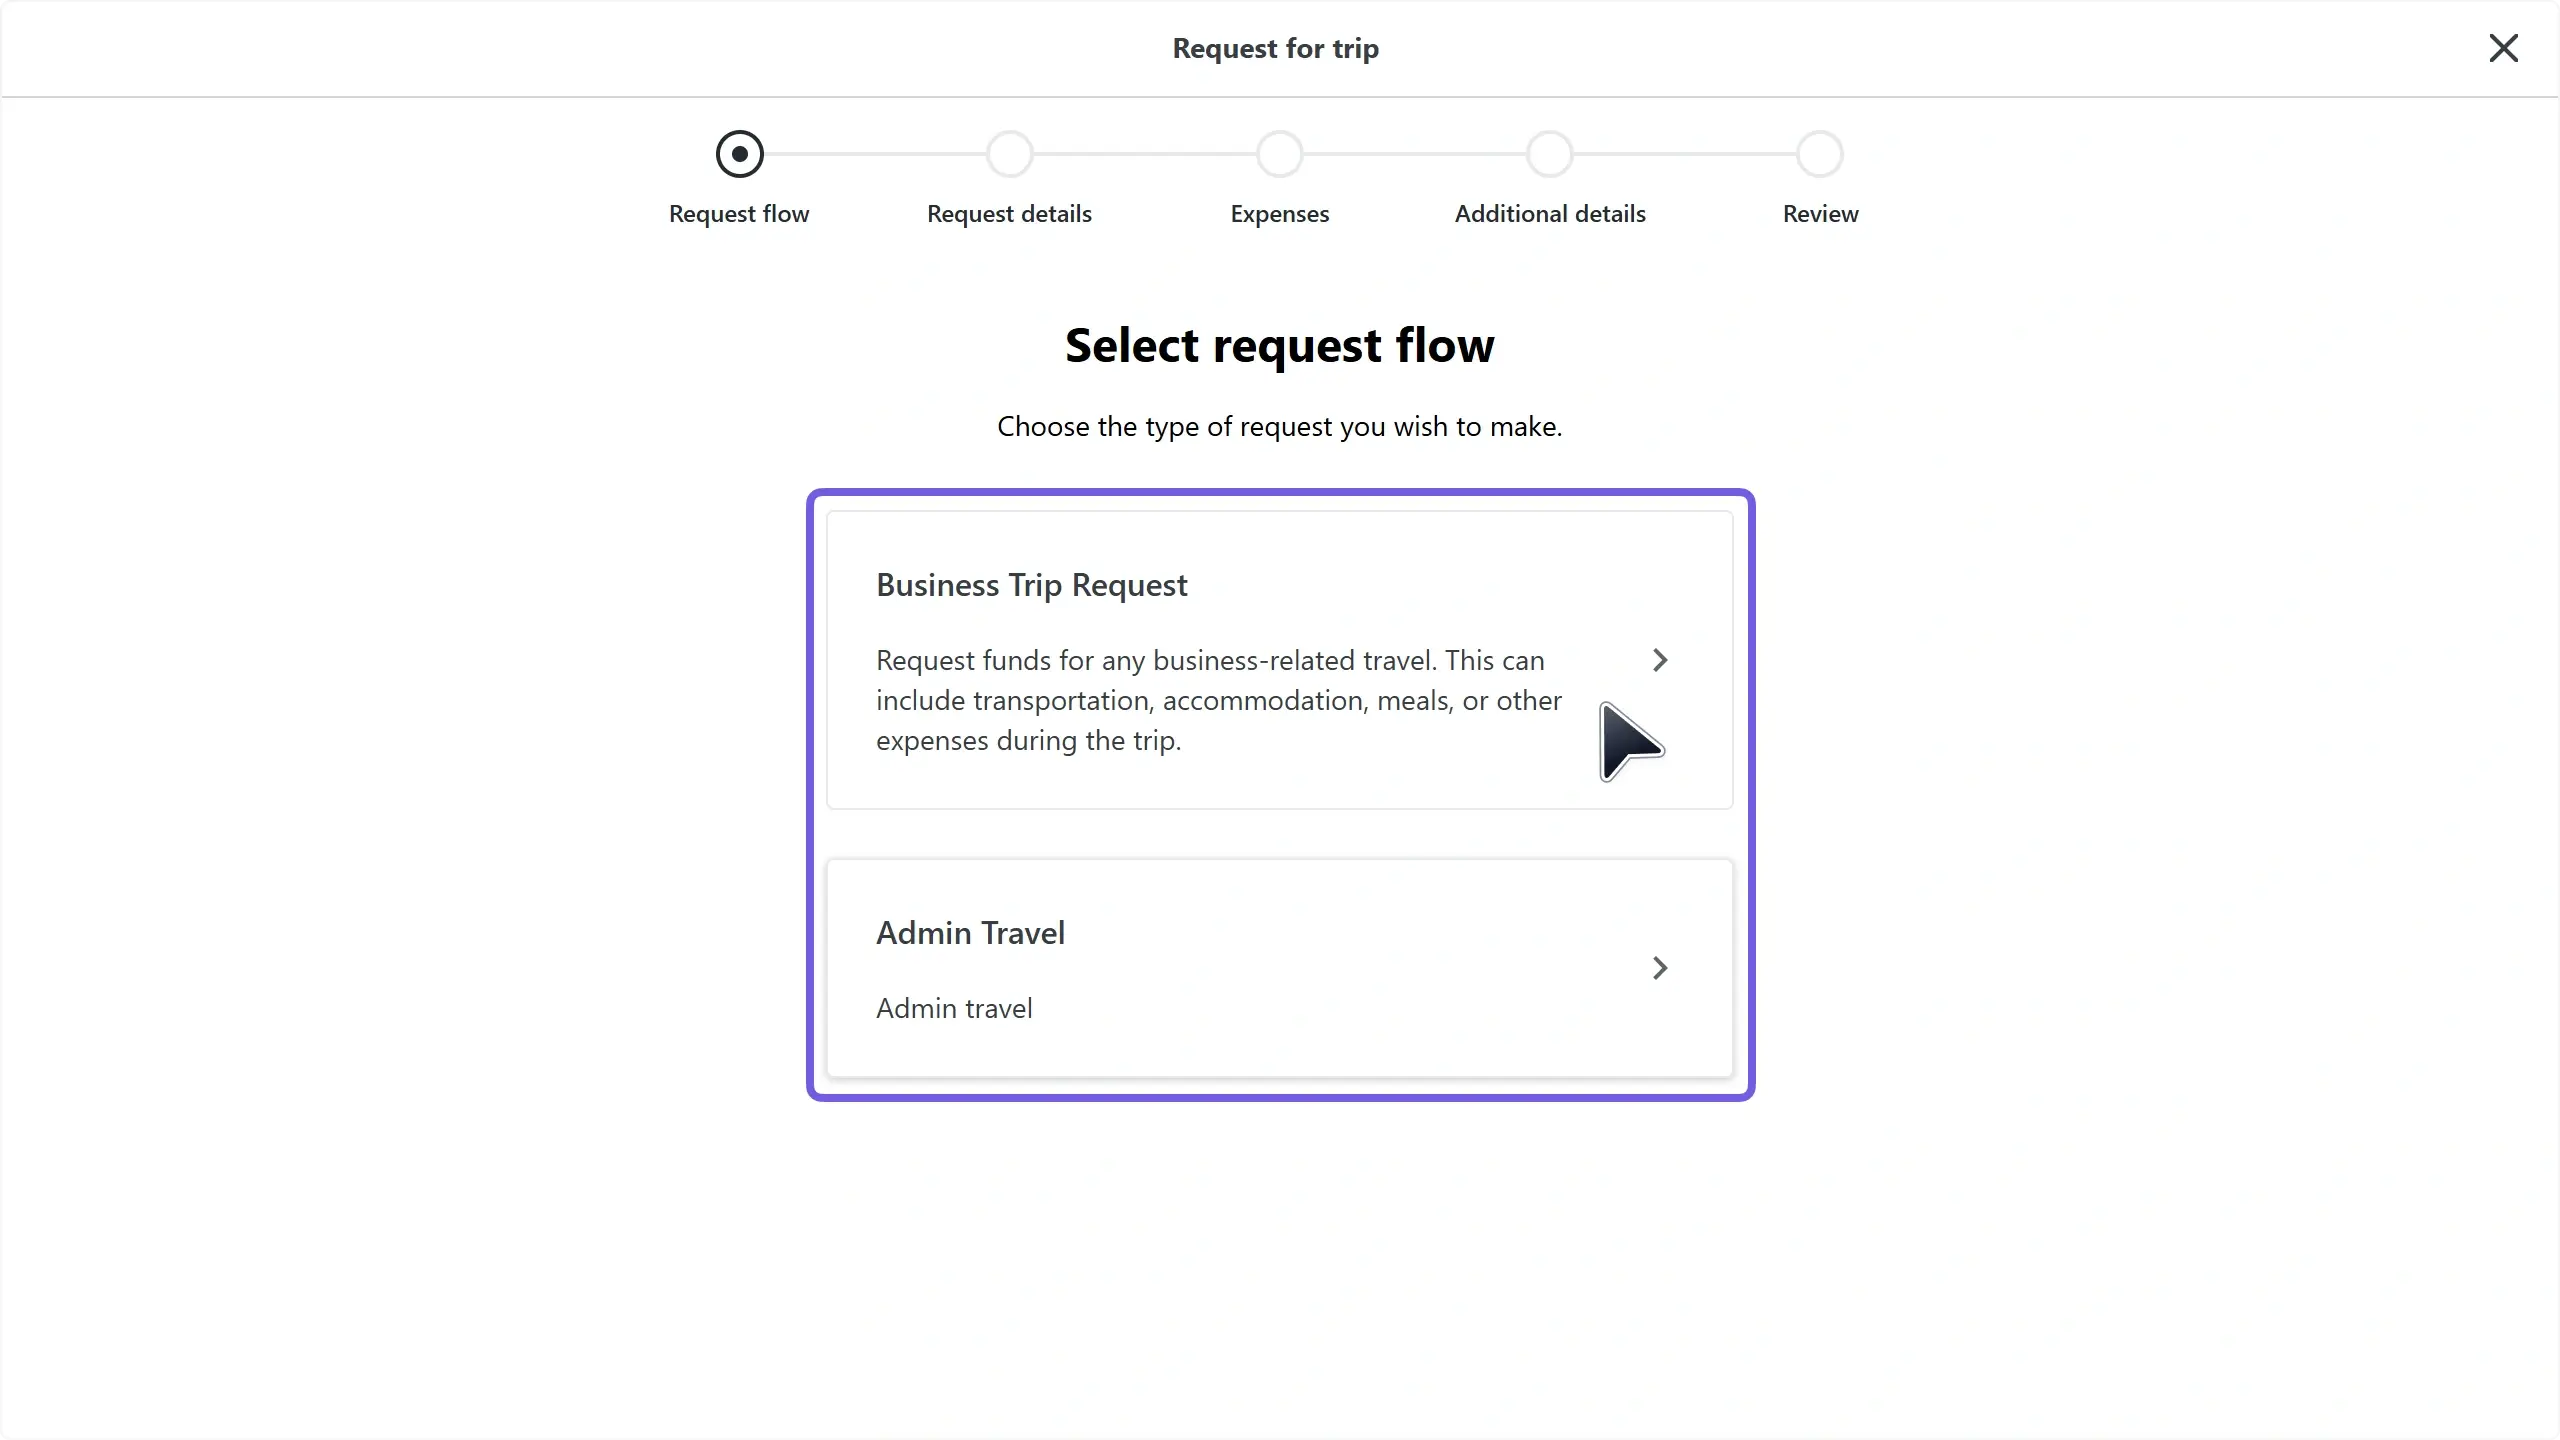Jump to the Expenses step label
This screenshot has height=1440, width=2560.
(x=1280, y=214)
